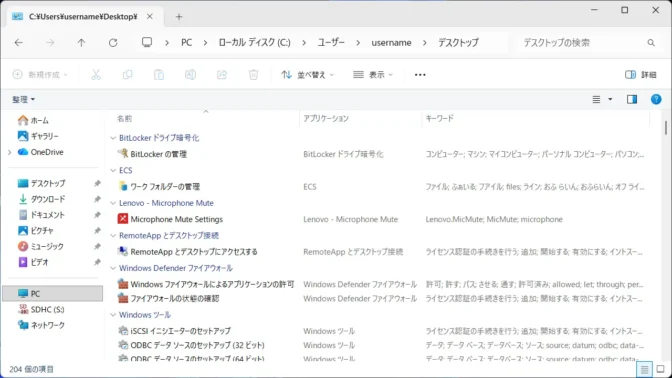Collapse the BitLocker ドライブ暗号化 group

click(113, 138)
